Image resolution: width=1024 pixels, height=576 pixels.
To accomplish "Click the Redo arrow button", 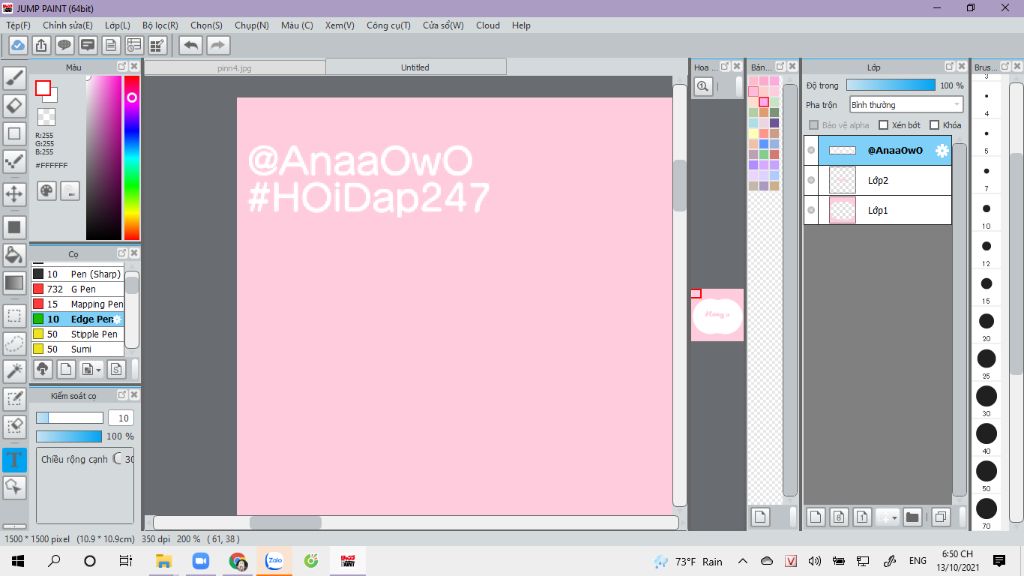I will tap(218, 46).
